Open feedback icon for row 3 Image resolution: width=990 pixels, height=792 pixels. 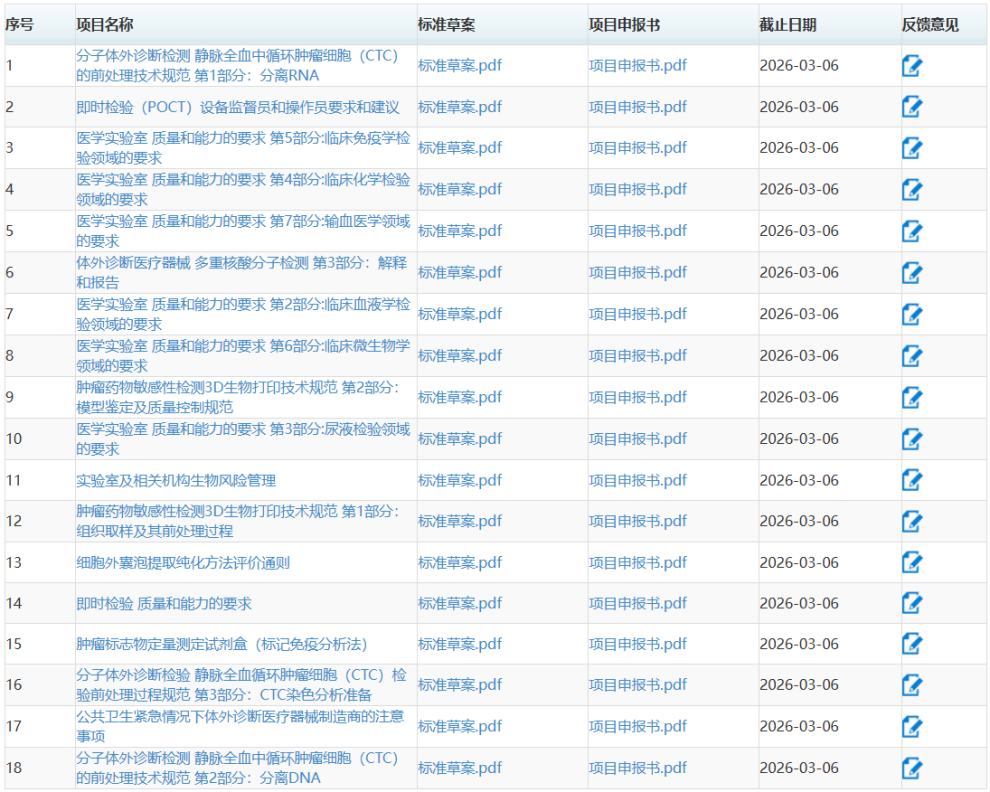click(x=911, y=148)
